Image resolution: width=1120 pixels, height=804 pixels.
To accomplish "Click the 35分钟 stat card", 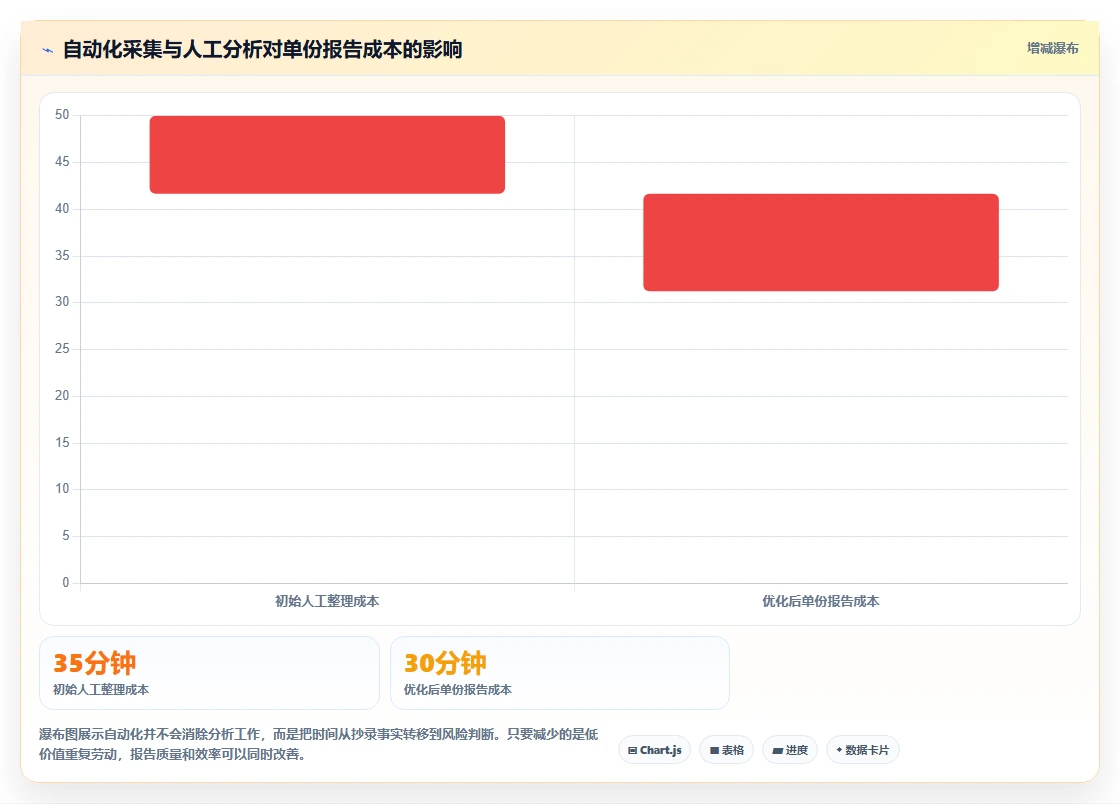I will [x=209, y=673].
